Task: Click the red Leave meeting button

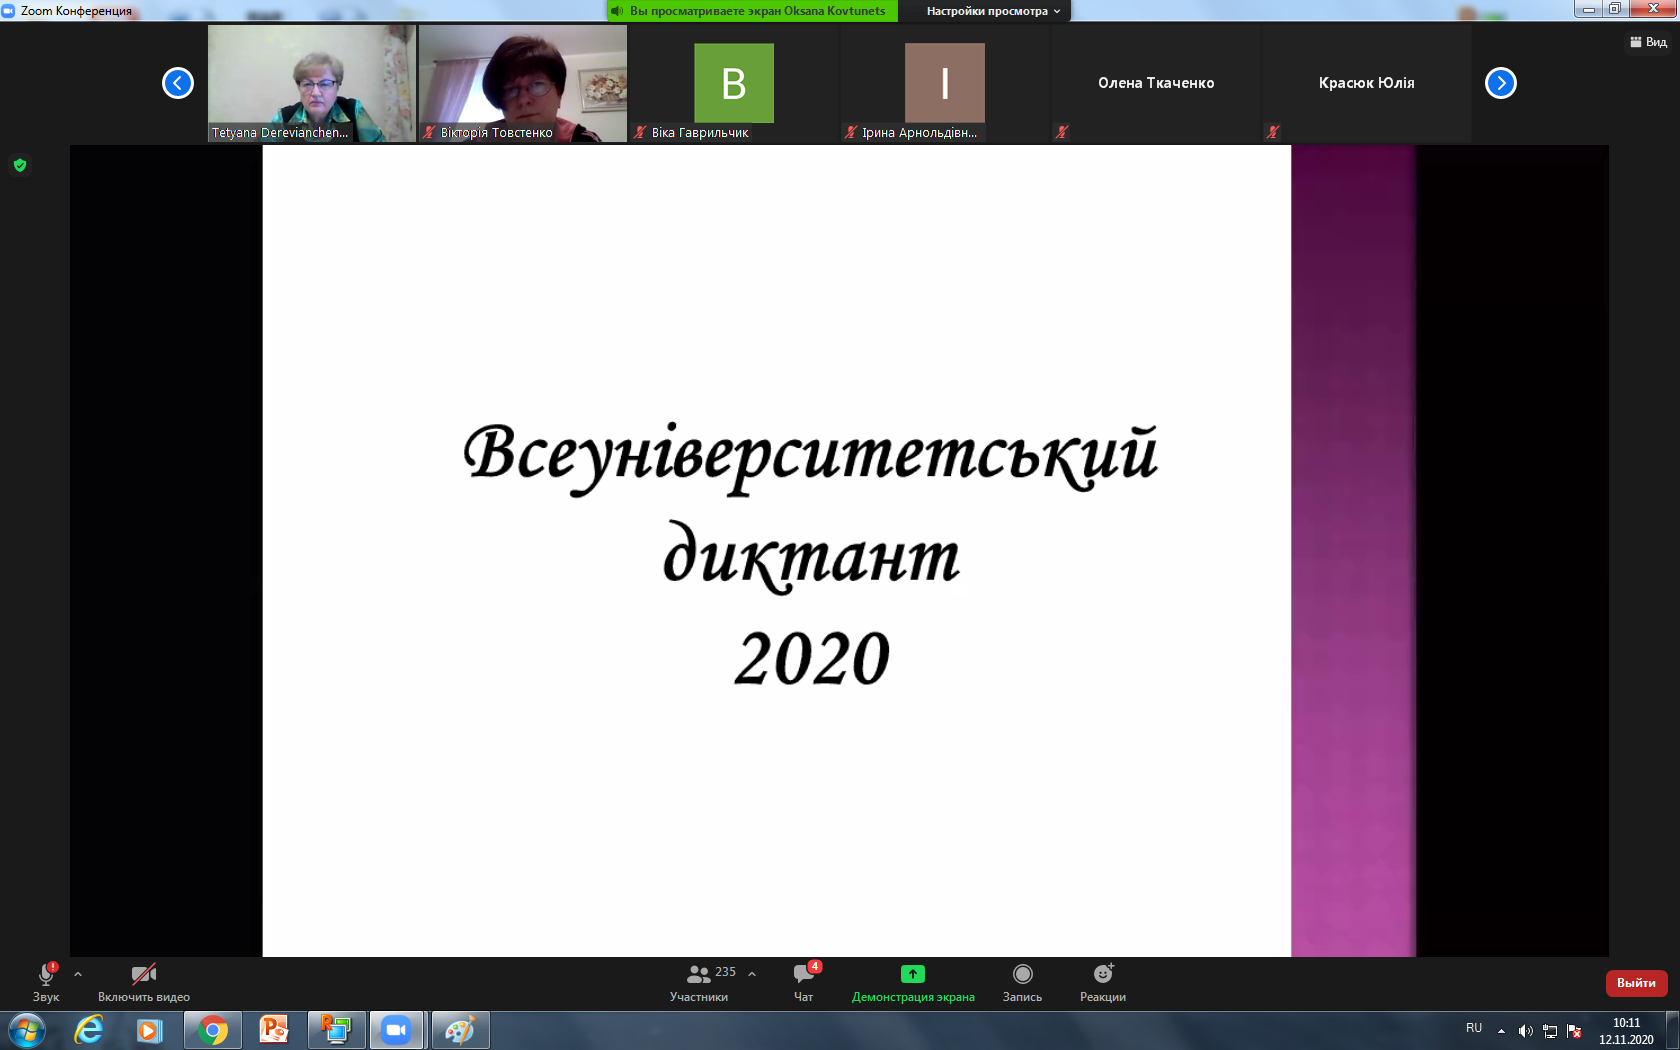Action: pos(1636,983)
